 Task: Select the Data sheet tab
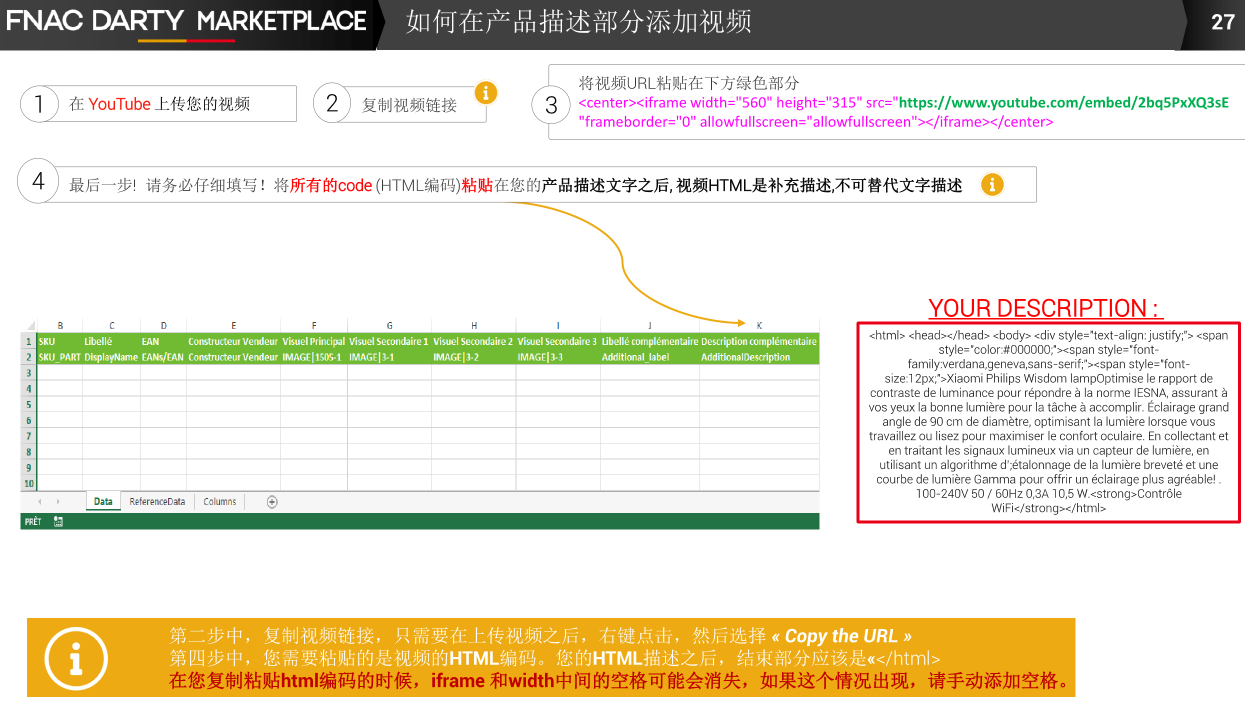(102, 502)
